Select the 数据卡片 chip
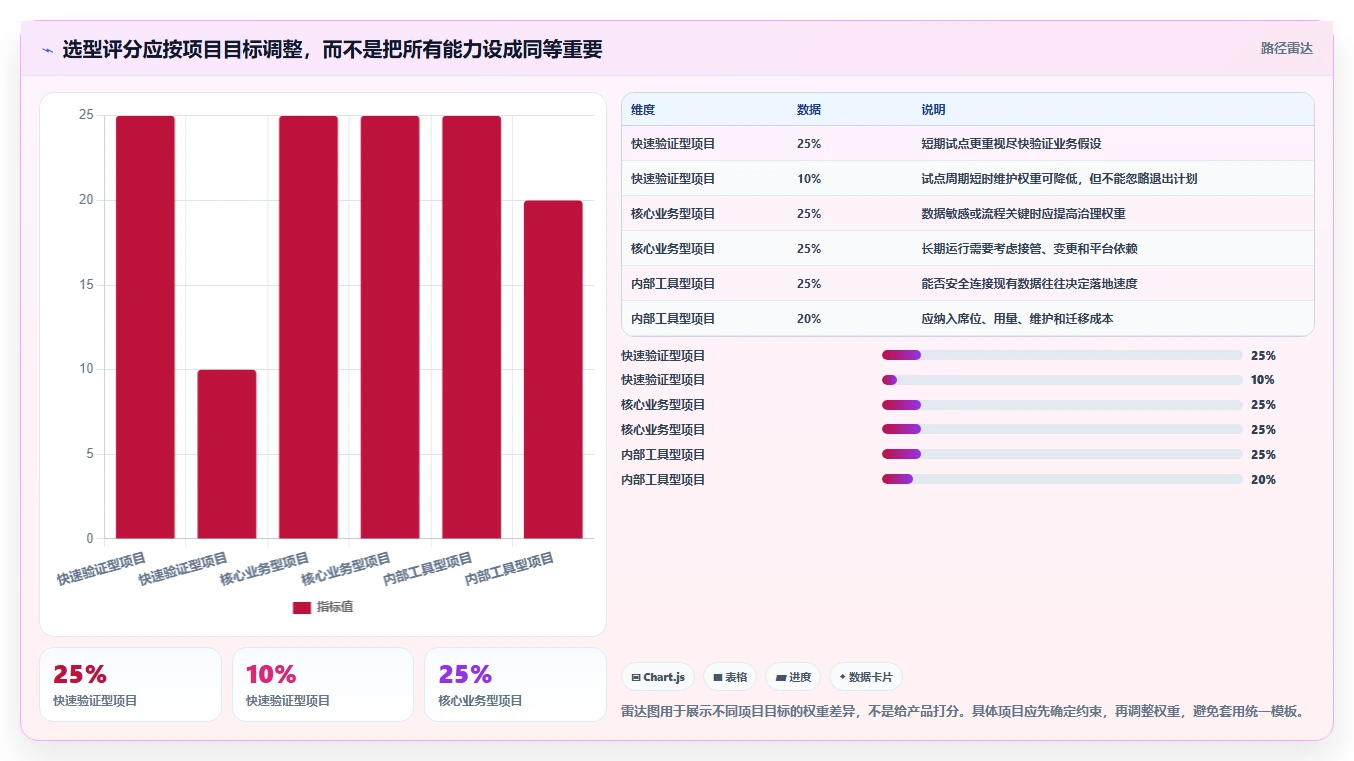This screenshot has height=761, width=1354. pyautogui.click(x=866, y=677)
